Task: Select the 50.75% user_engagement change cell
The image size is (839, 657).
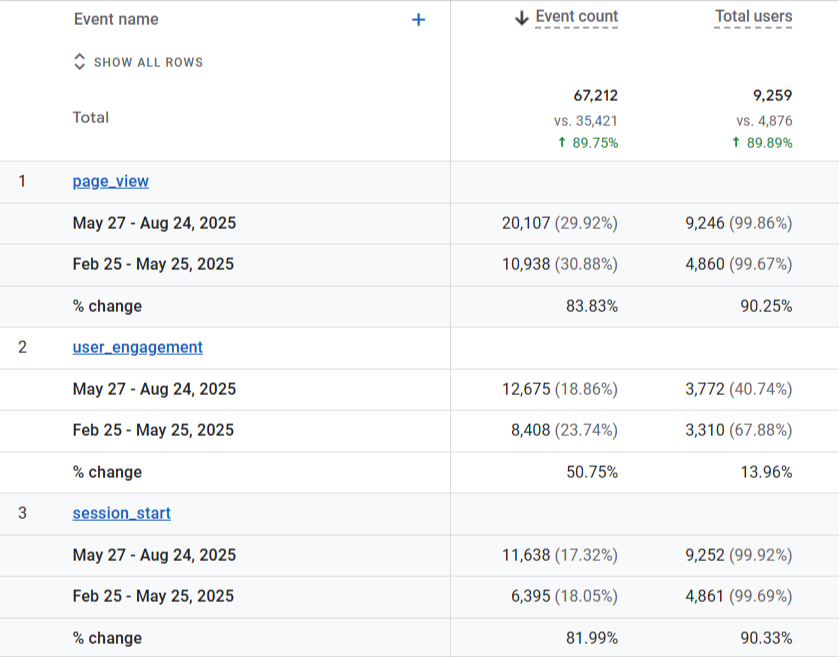Action: coord(592,472)
